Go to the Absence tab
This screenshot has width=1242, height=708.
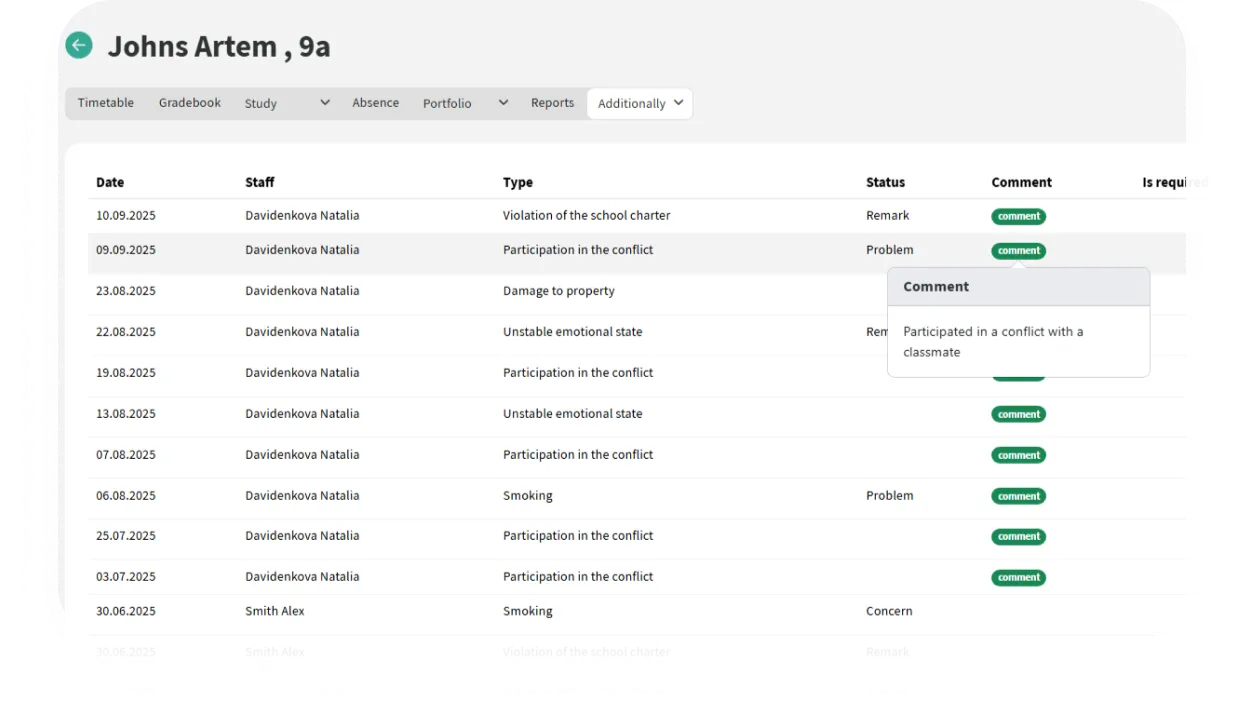(375, 103)
